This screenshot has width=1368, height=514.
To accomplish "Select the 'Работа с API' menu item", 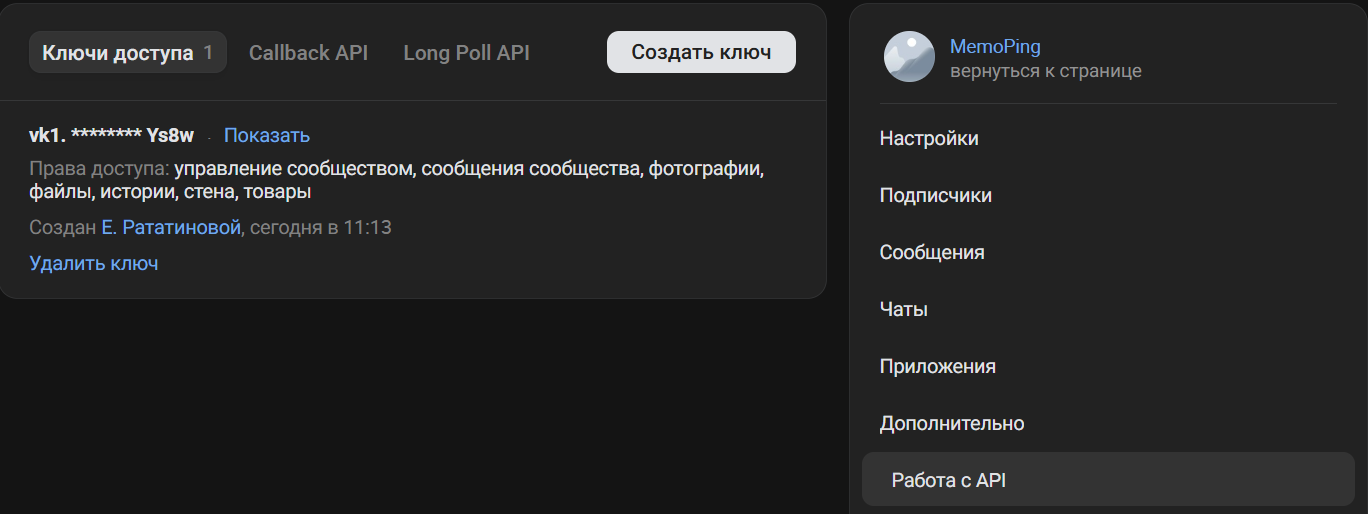I will 948,481.
